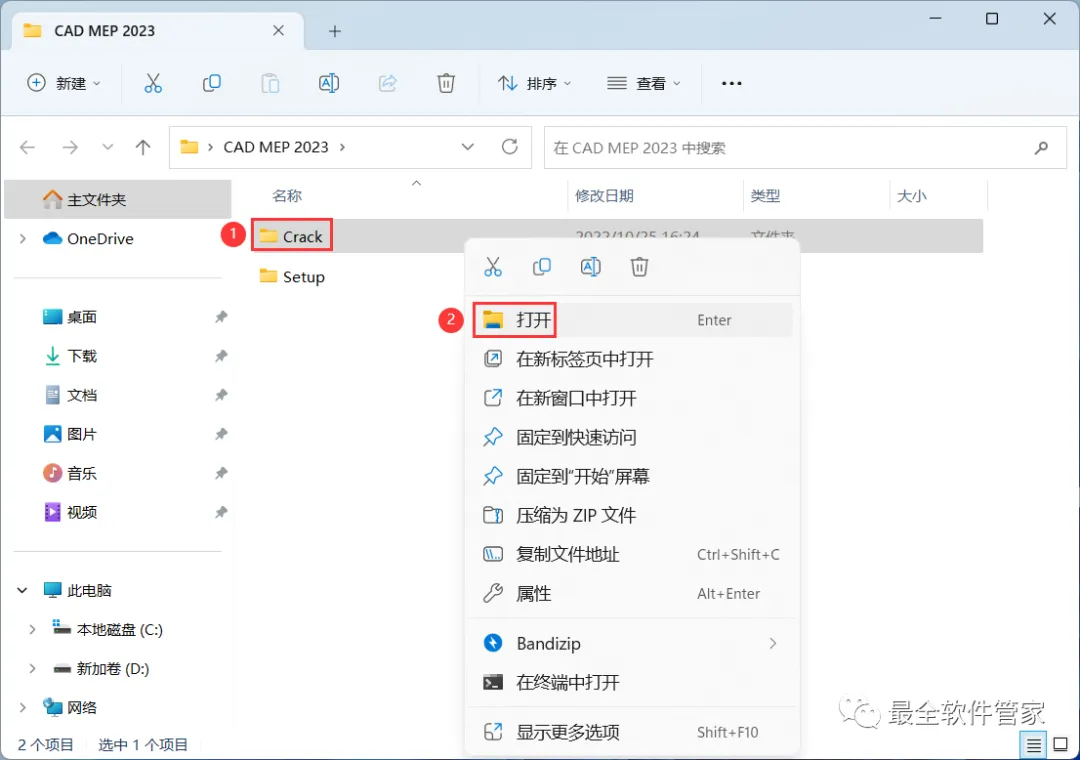Choose 在终端中打开

[x=632, y=683]
